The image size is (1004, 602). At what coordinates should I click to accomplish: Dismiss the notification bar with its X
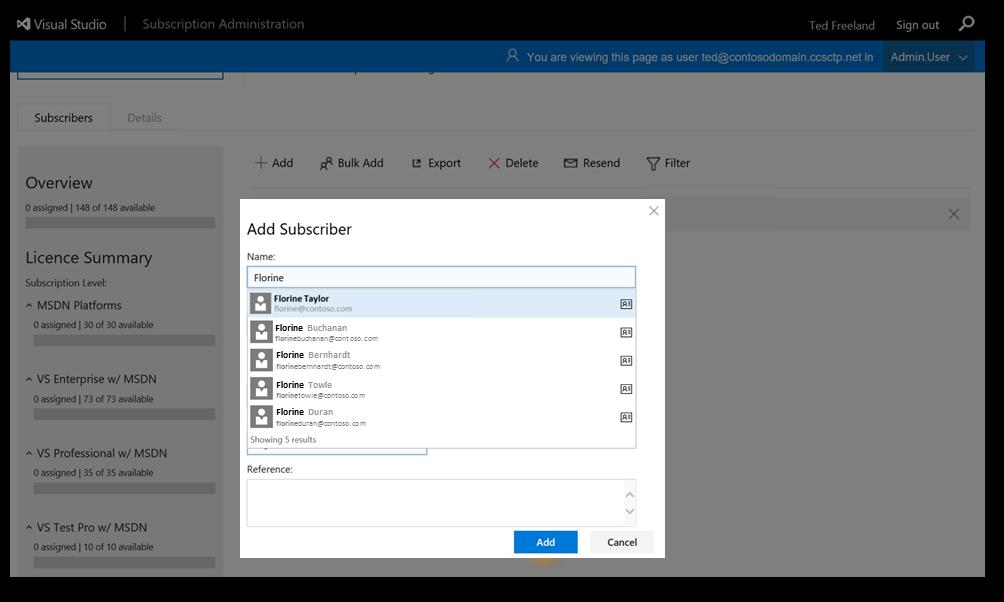(953, 214)
